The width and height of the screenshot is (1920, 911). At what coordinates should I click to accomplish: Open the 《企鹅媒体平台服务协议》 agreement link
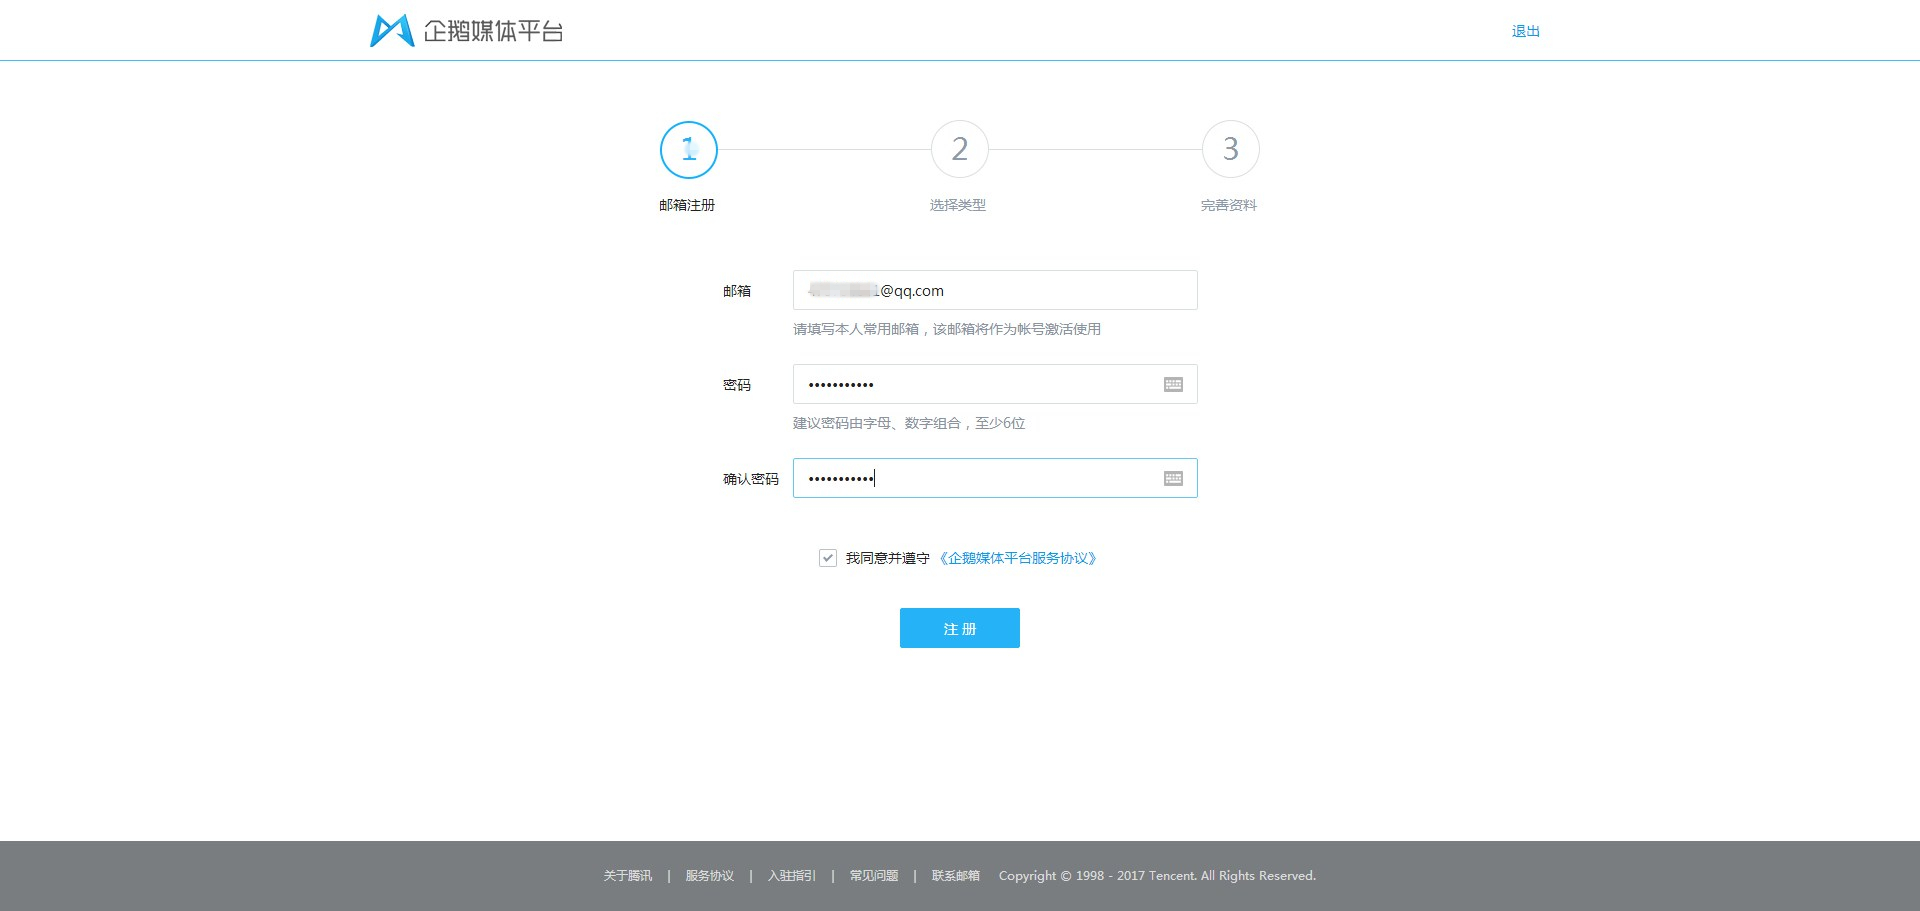coord(1019,558)
